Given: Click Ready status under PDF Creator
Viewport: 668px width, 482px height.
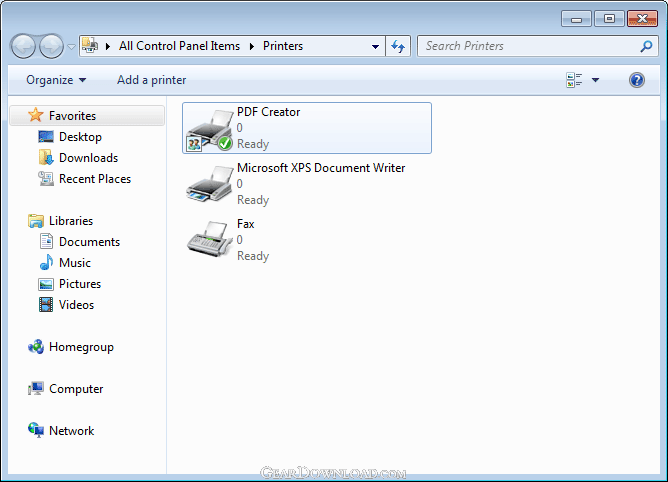Looking at the screenshot, I should [x=253, y=144].
